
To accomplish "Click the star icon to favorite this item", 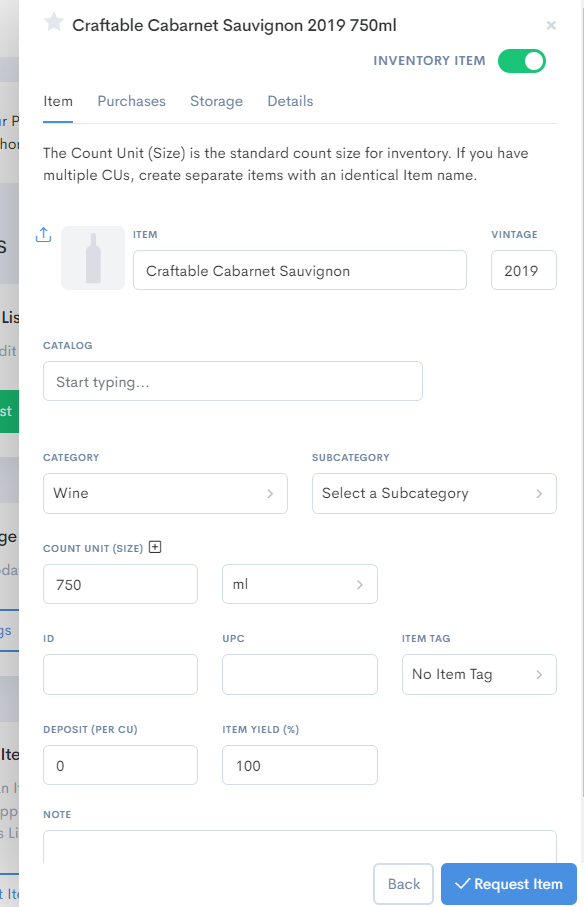I will [x=51, y=25].
